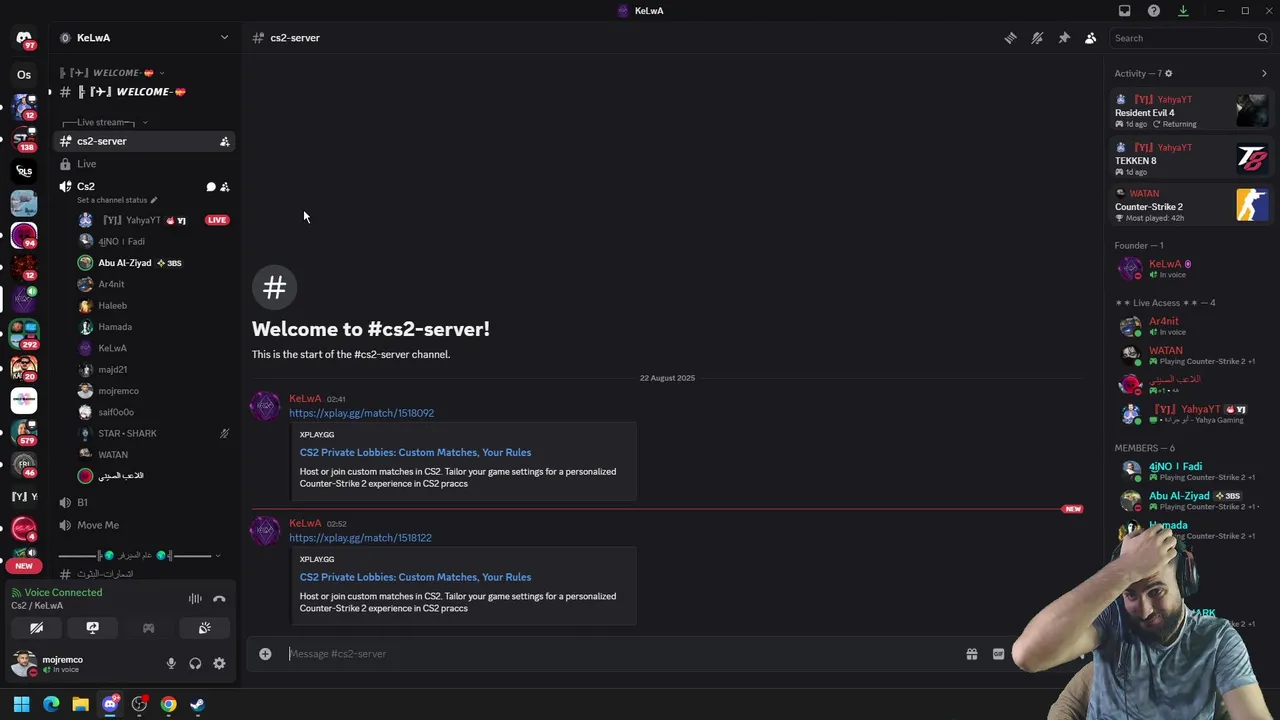Open the gift icon in message bar
This screenshot has height=720, width=1280.
click(x=971, y=654)
